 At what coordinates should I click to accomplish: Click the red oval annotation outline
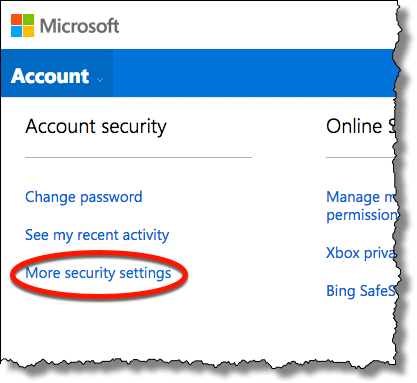click(x=99, y=255)
